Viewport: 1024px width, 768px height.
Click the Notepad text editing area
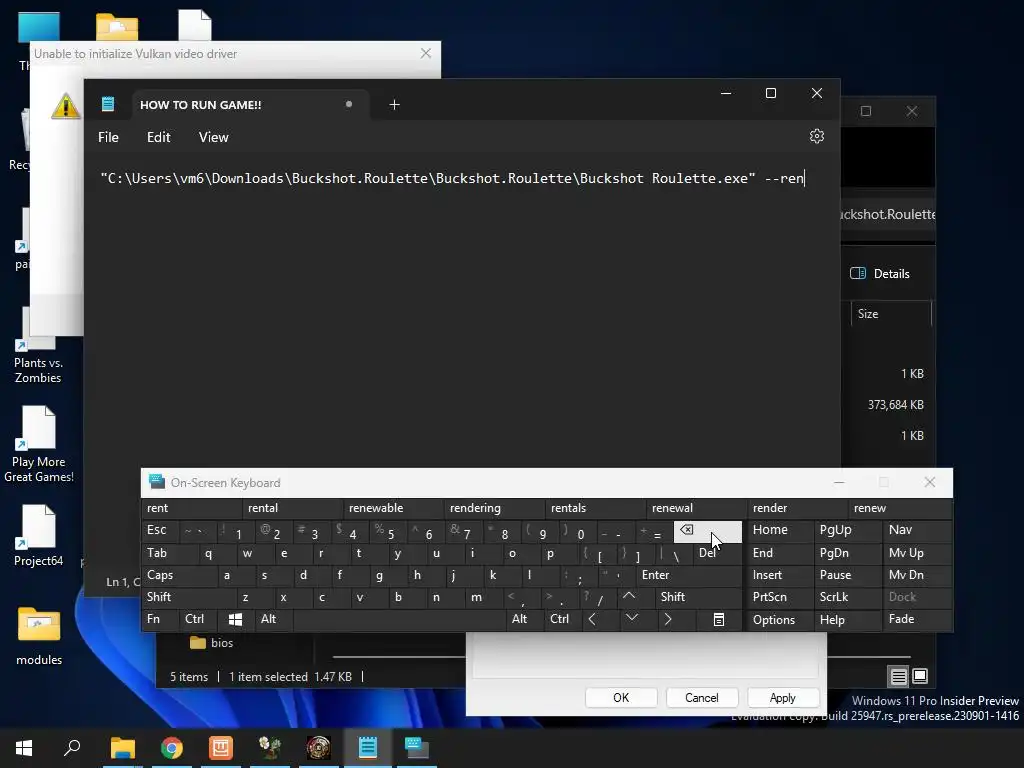coord(461,366)
